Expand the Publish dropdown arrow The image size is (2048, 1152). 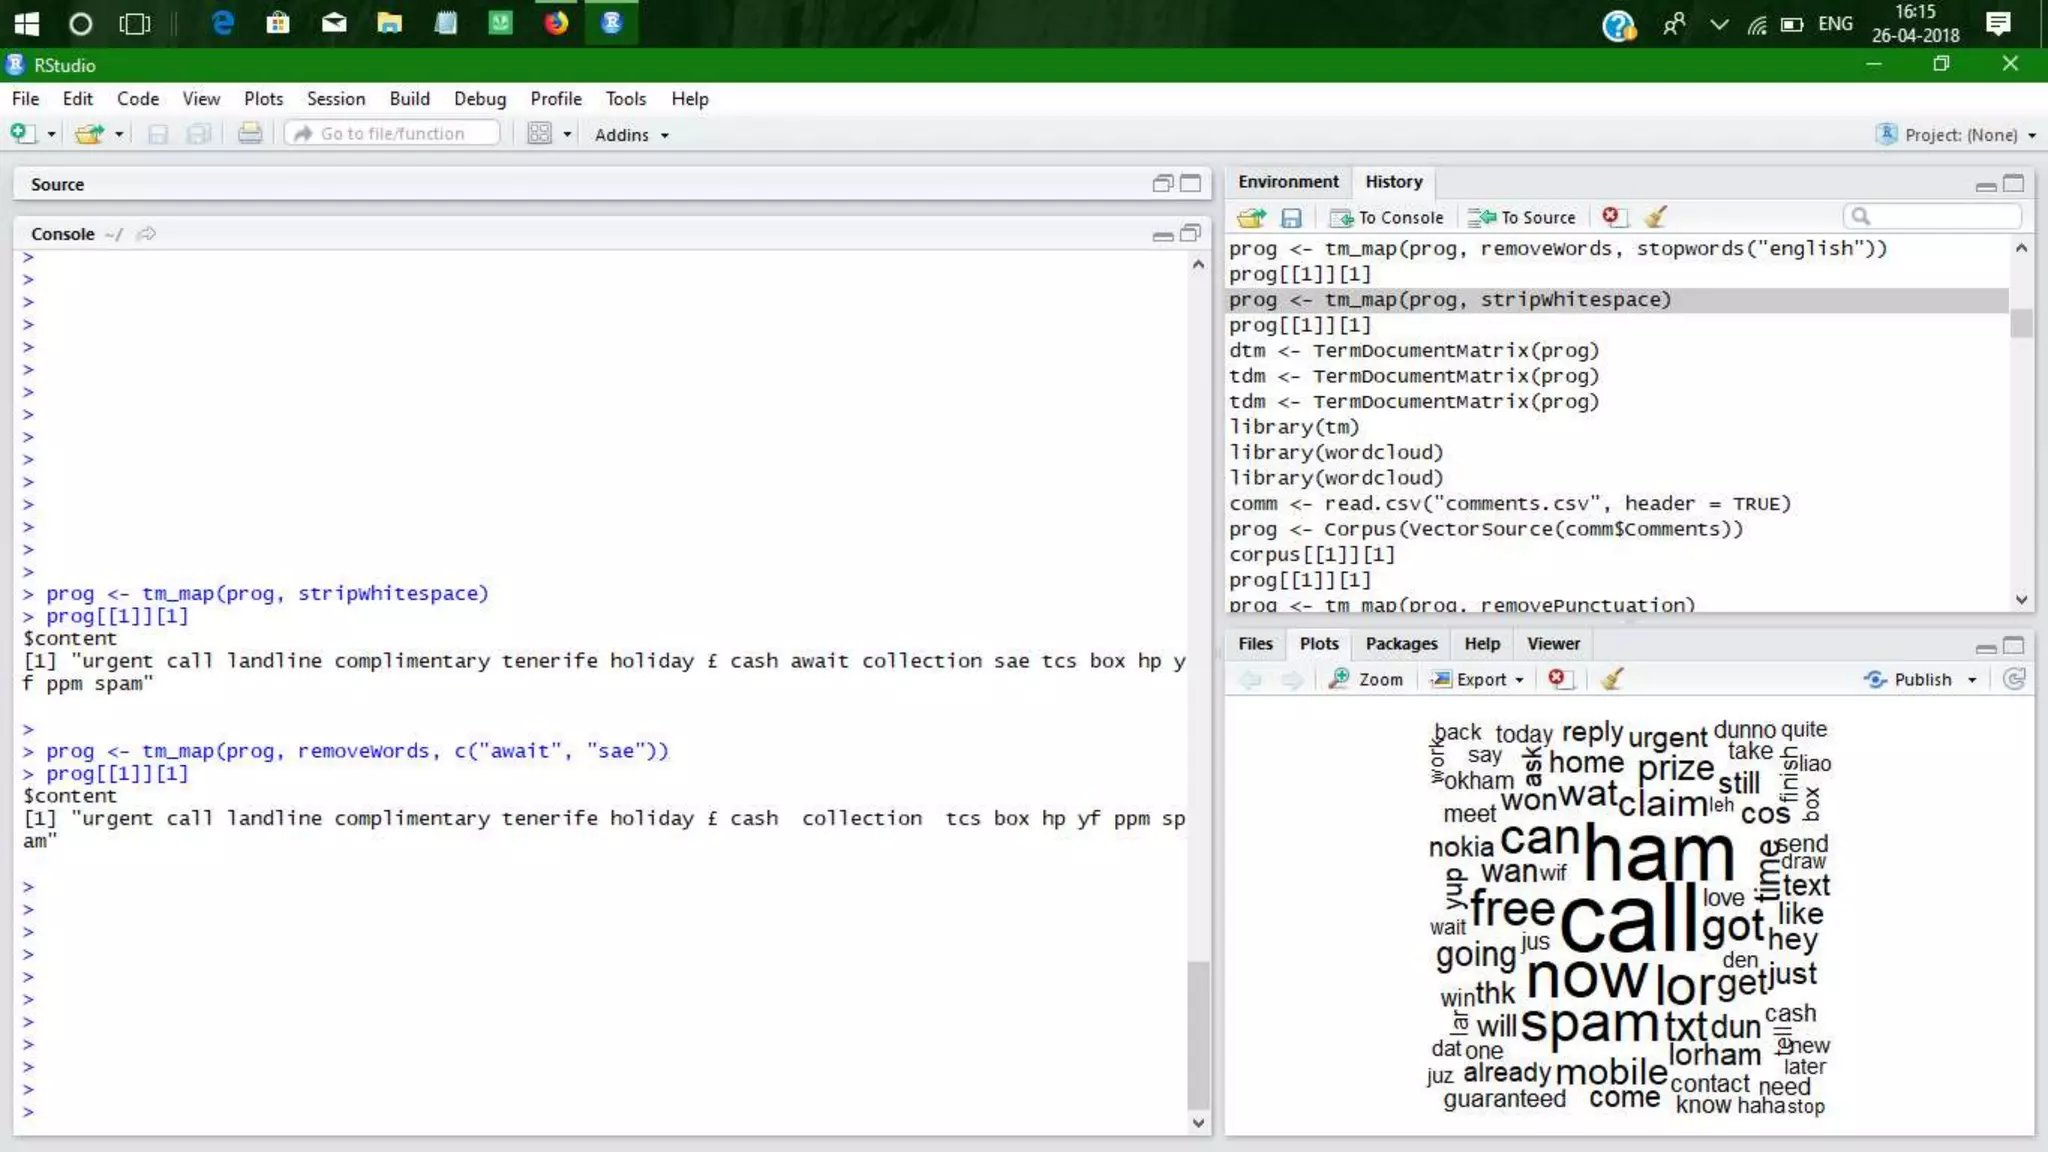click(1972, 680)
